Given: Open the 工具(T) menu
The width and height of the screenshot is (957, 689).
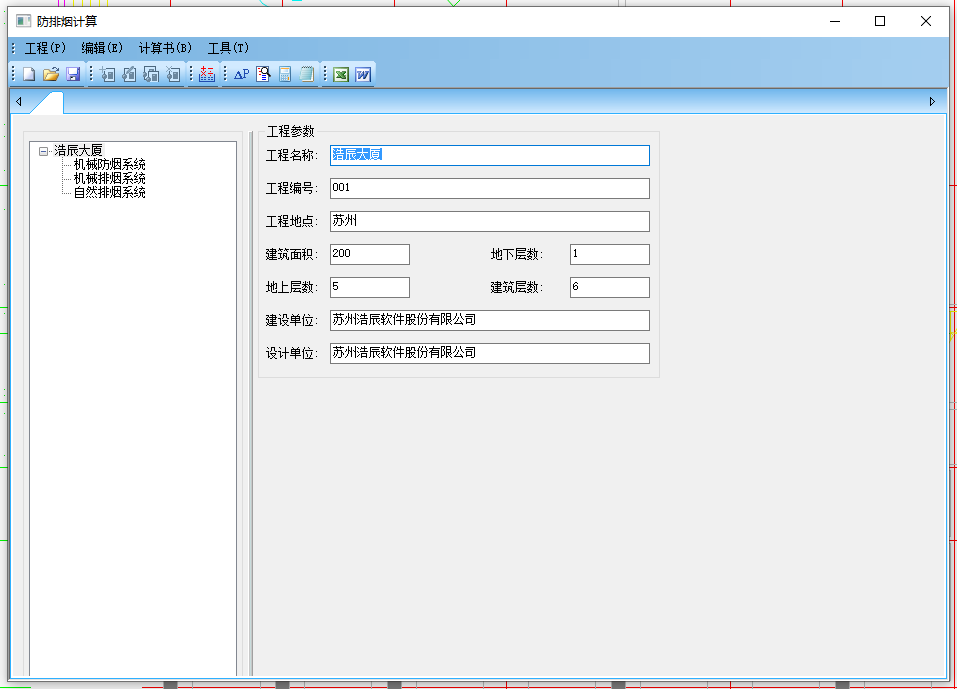Looking at the screenshot, I should [227, 47].
